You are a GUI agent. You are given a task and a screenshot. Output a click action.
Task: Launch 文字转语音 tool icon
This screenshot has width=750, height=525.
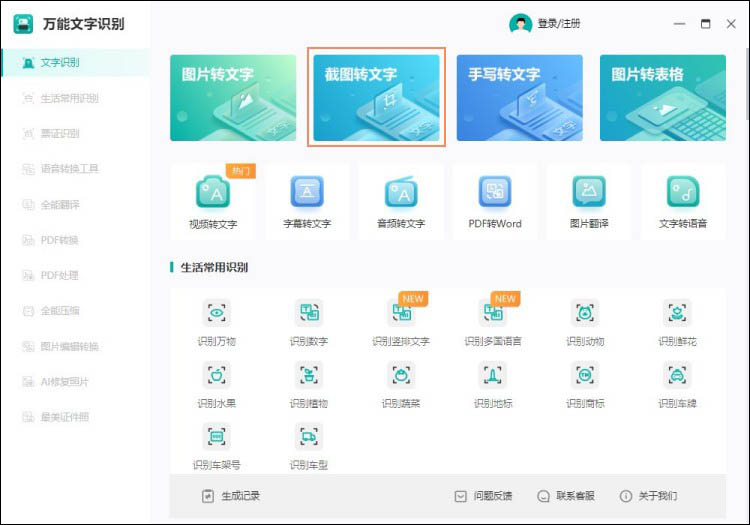click(x=683, y=192)
